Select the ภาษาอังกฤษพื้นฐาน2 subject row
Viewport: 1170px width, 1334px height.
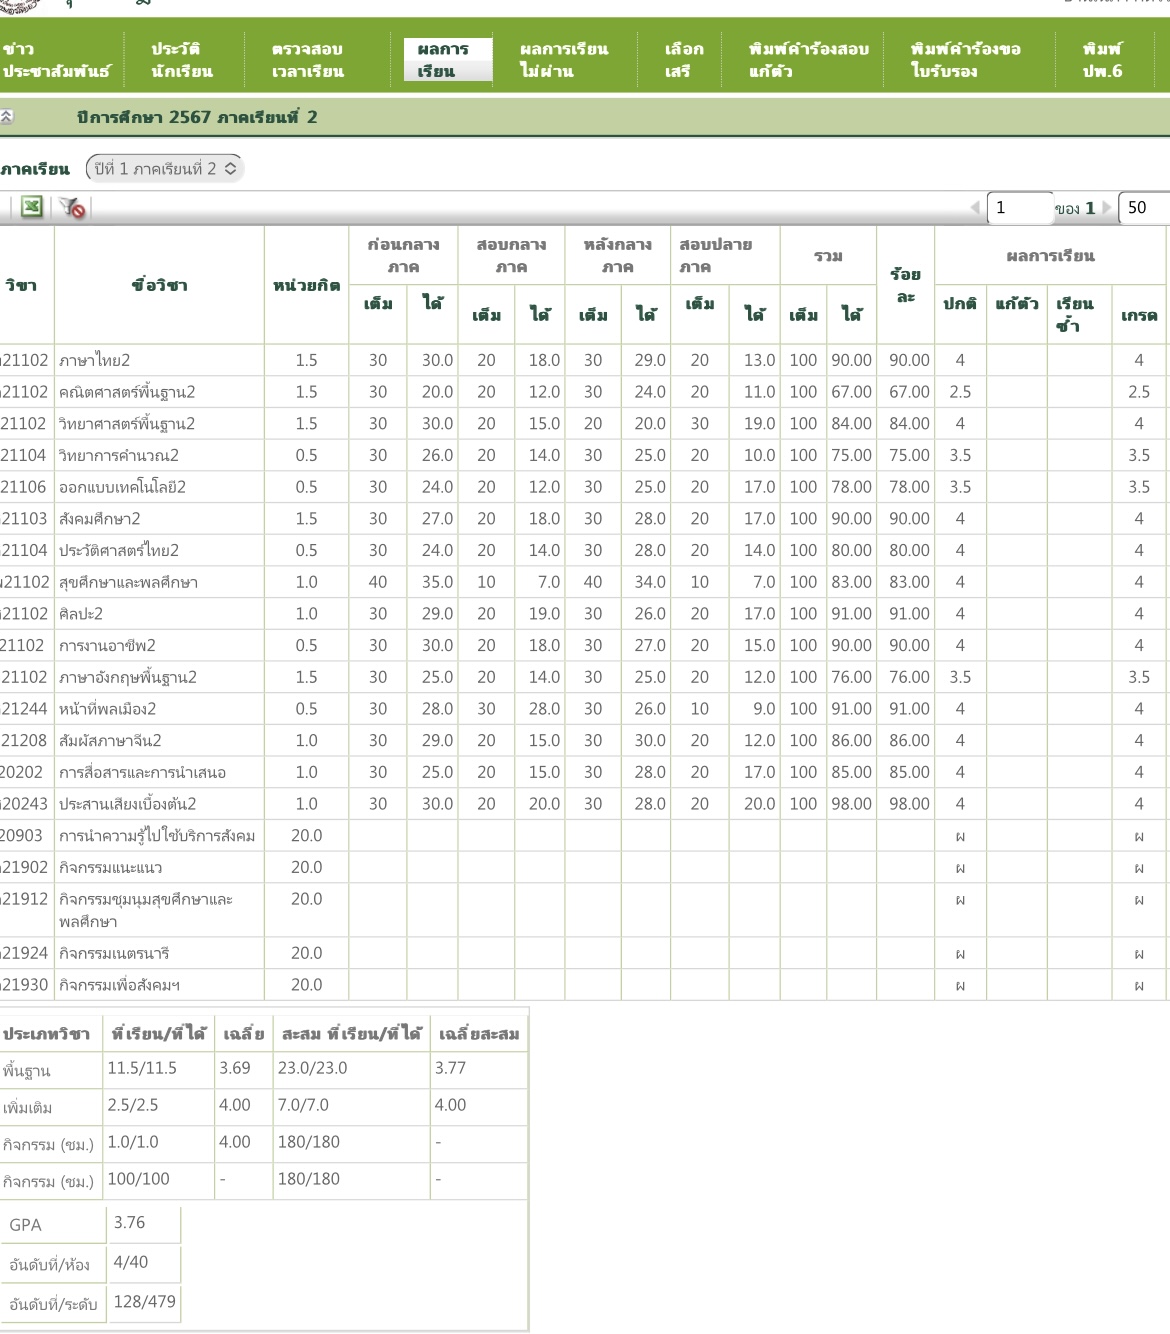click(583, 677)
